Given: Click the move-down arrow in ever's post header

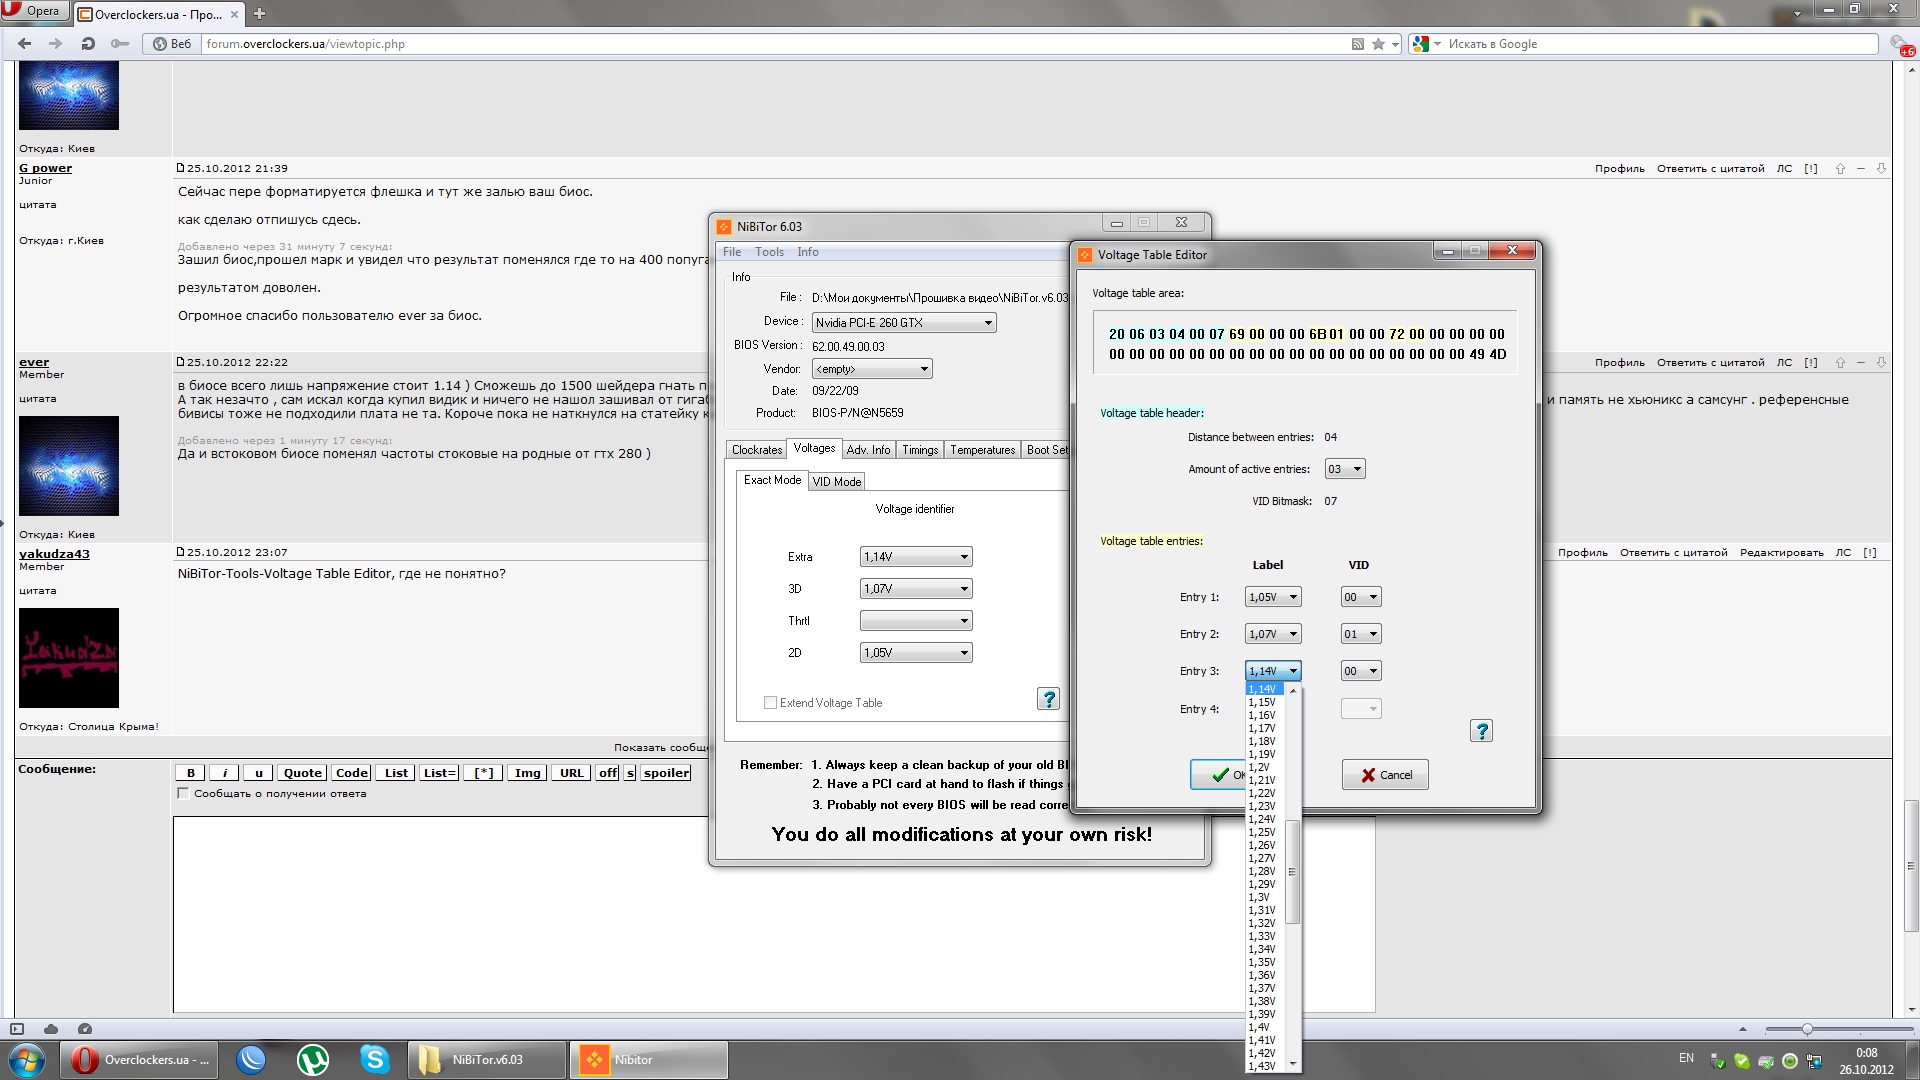Looking at the screenshot, I should [x=1881, y=363].
